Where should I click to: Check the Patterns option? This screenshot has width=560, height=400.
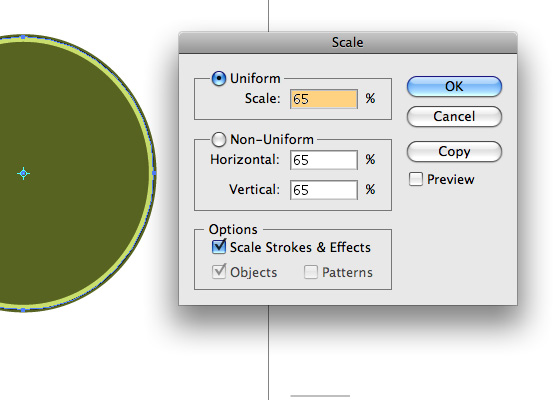click(x=311, y=272)
